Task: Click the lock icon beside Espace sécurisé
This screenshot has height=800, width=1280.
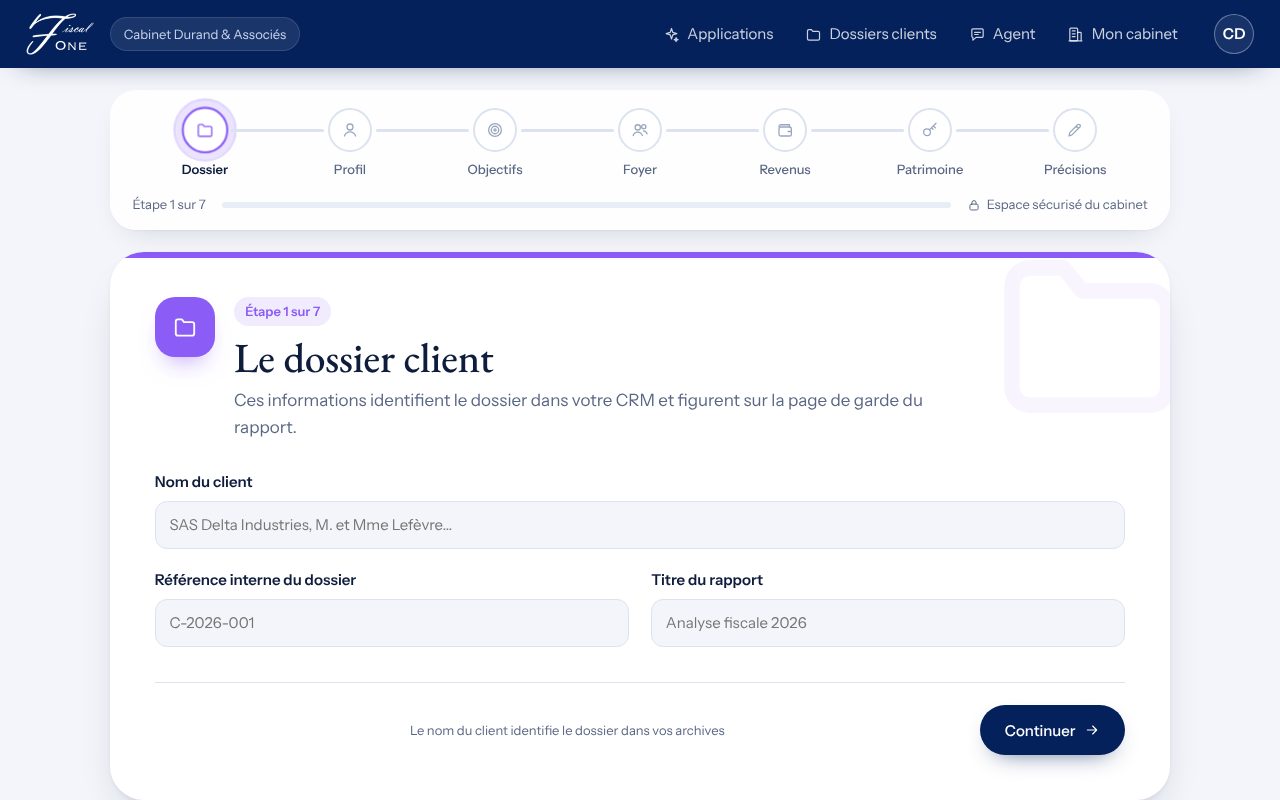Action: pos(973,205)
